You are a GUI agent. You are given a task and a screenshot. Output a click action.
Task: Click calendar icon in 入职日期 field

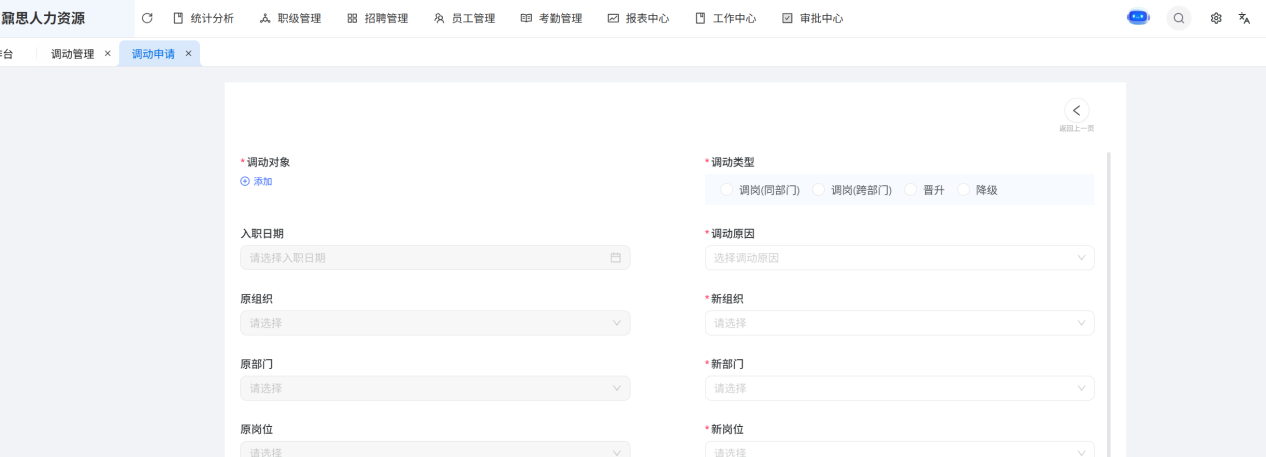click(x=616, y=258)
